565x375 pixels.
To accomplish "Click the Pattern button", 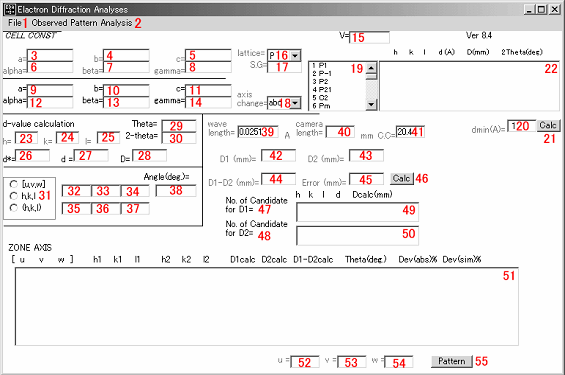I will pyautogui.click(x=451, y=361).
